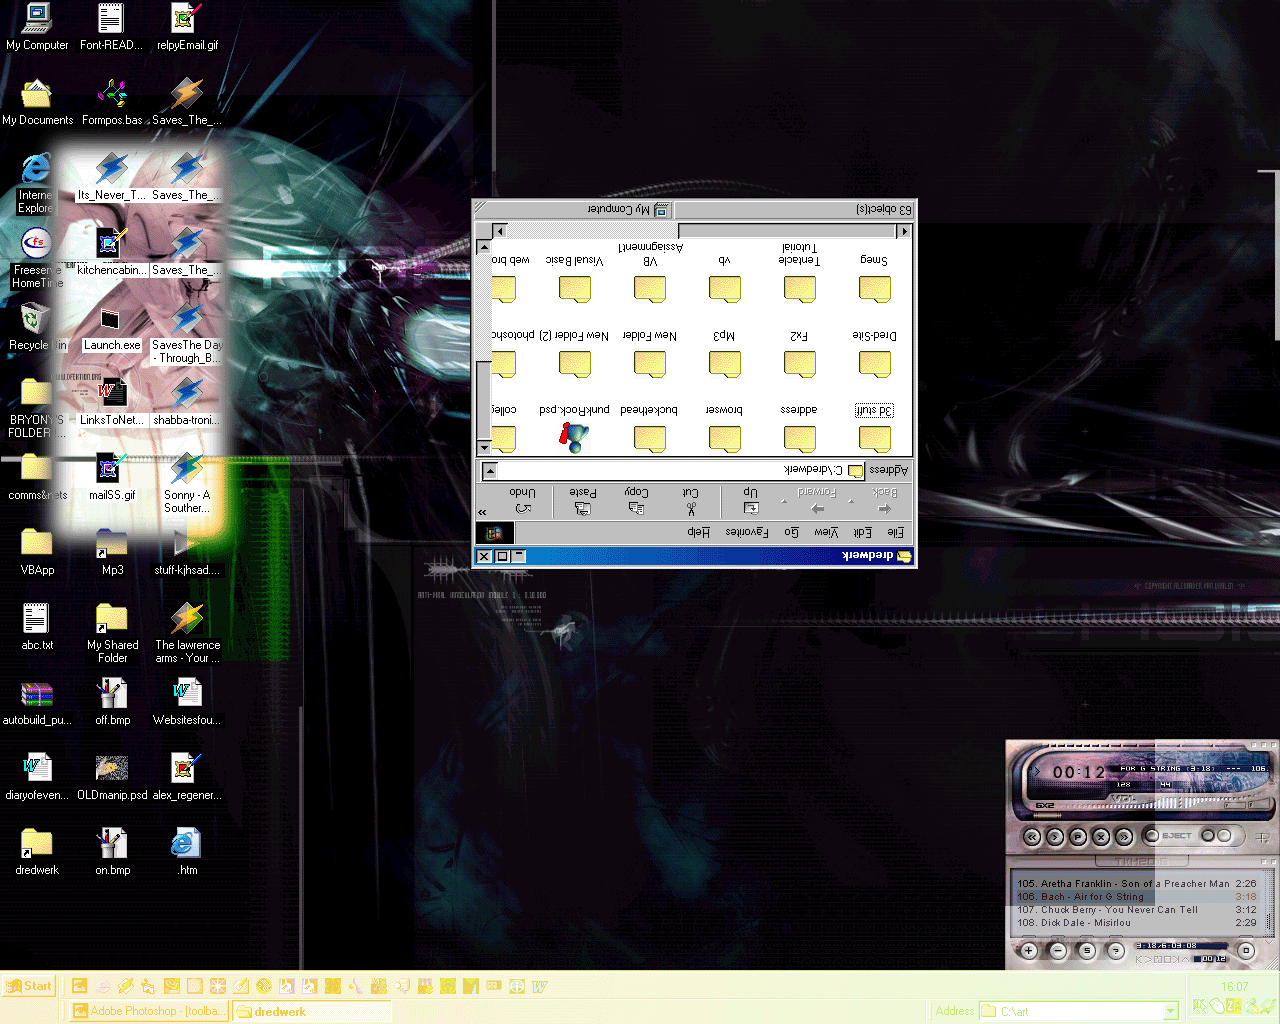Click the minus remove button in Winamp playlist
Screen dimensions: 1280x1024
click(x=1058, y=950)
